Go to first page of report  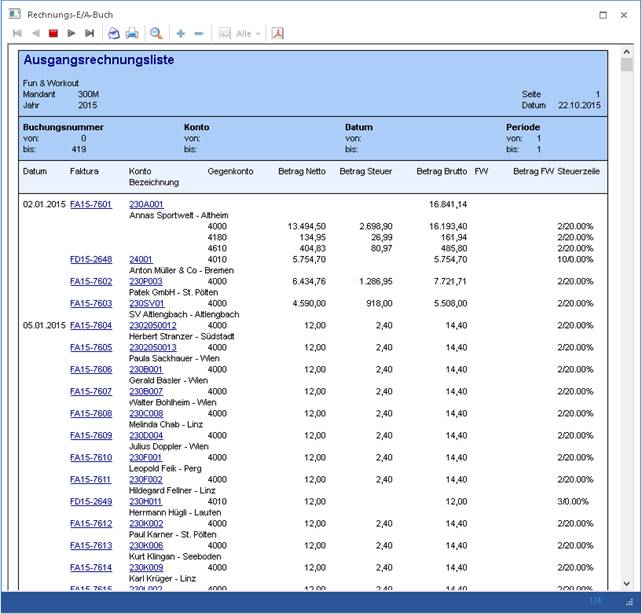point(17,33)
